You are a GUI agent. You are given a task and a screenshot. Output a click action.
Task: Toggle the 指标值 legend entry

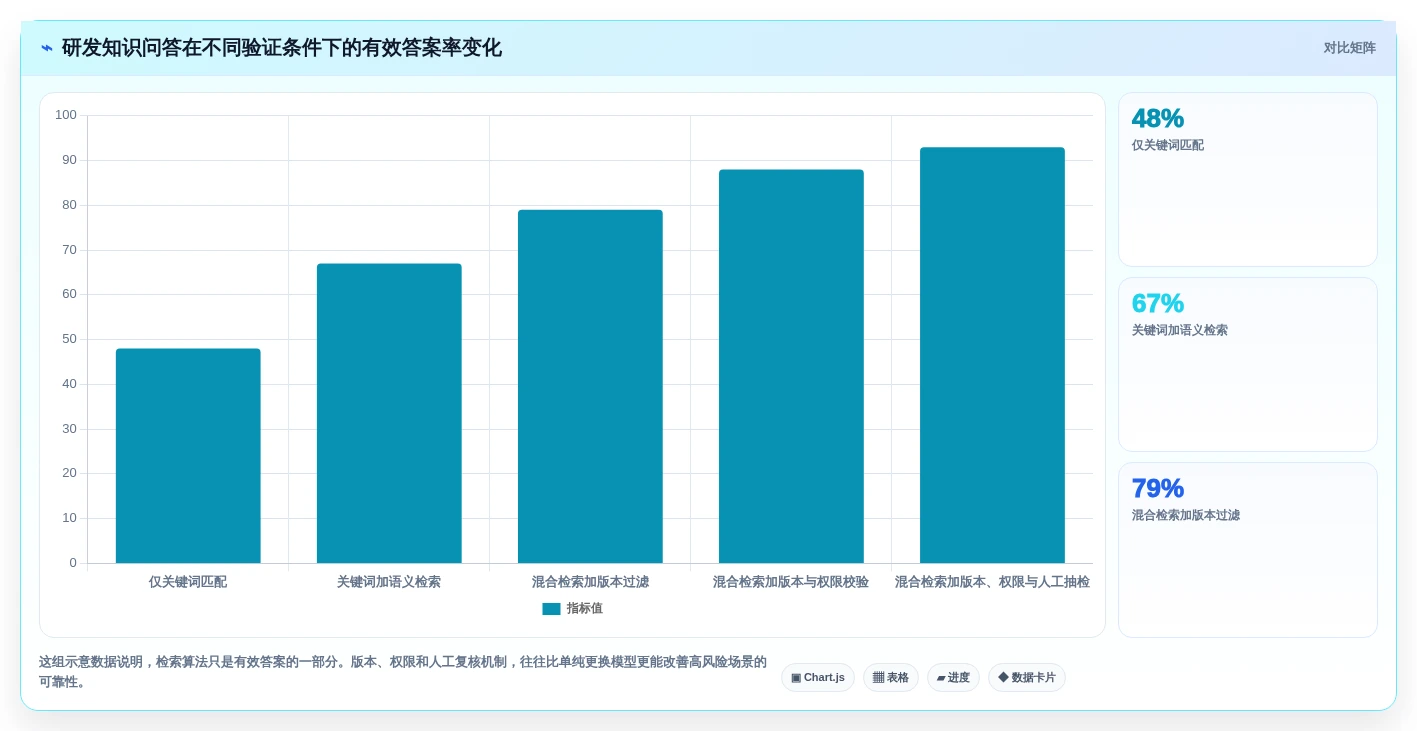coord(572,608)
